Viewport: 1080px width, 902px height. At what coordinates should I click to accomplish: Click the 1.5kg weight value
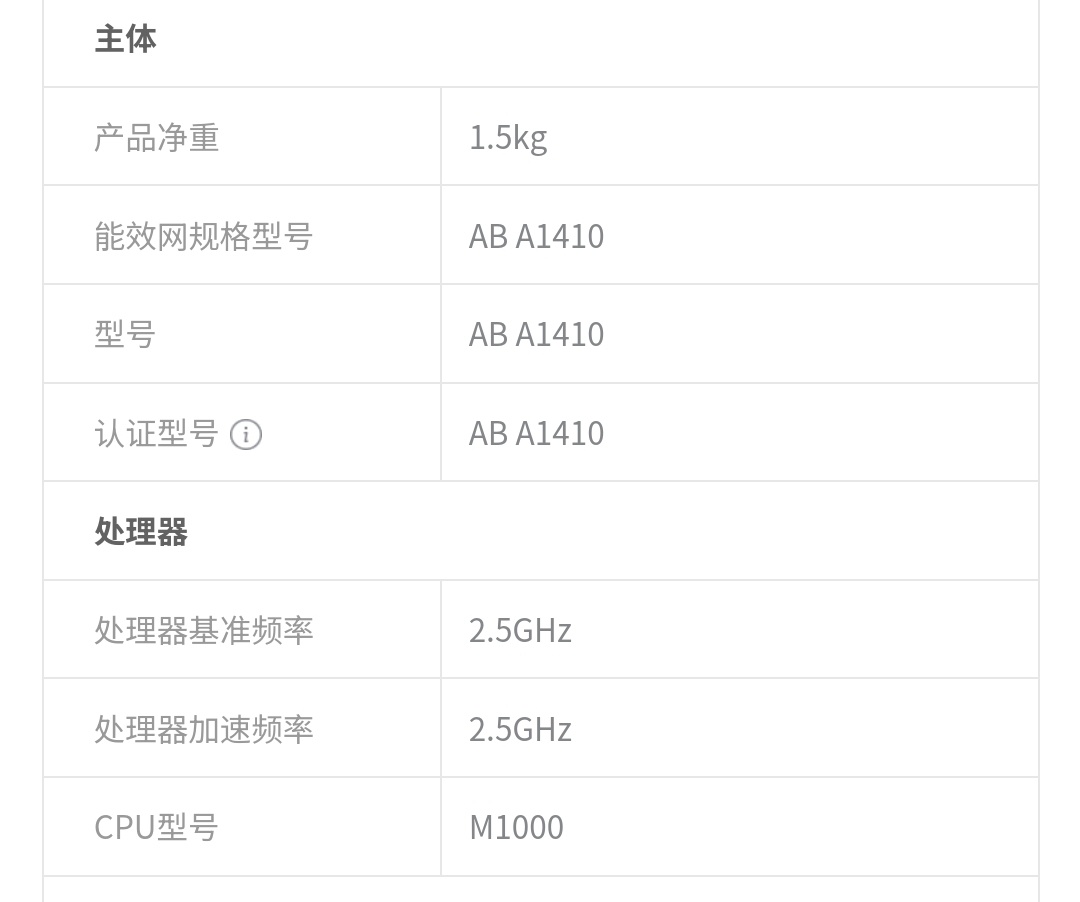[x=508, y=138]
